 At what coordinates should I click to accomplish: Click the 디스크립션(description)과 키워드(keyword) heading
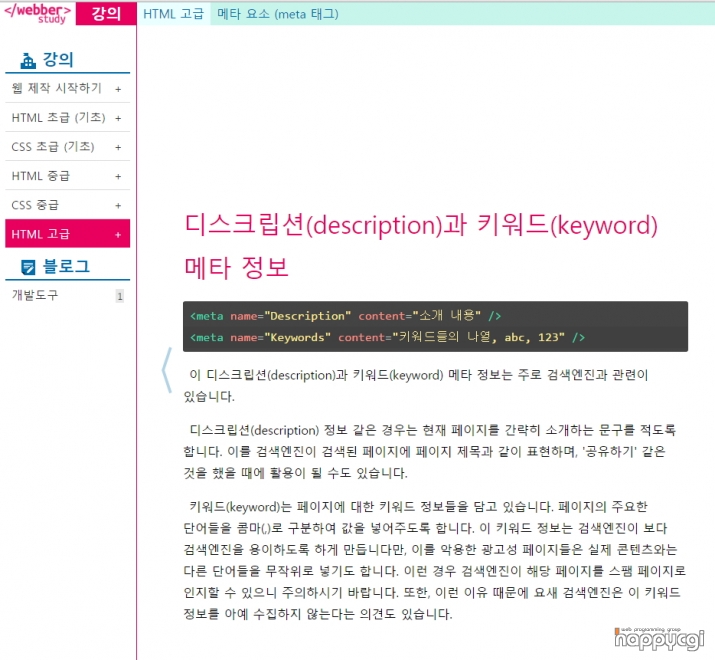pos(421,245)
